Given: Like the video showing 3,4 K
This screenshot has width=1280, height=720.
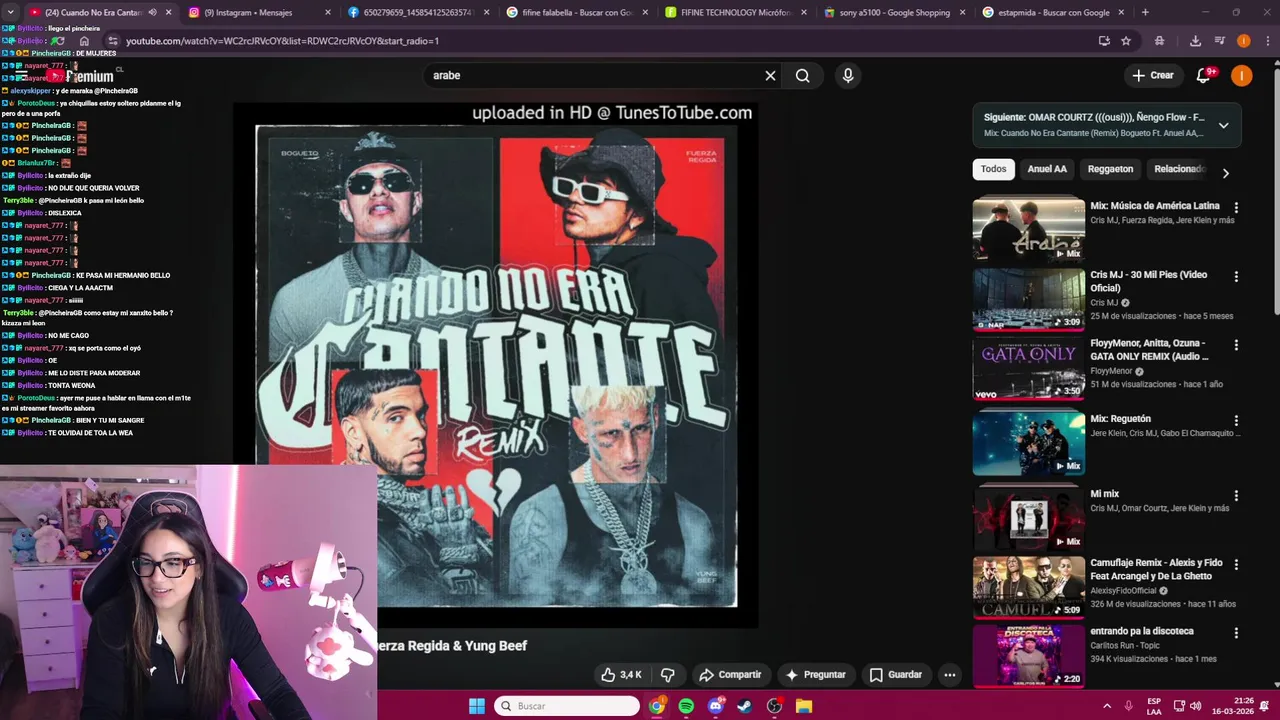Looking at the screenshot, I should 620,675.
